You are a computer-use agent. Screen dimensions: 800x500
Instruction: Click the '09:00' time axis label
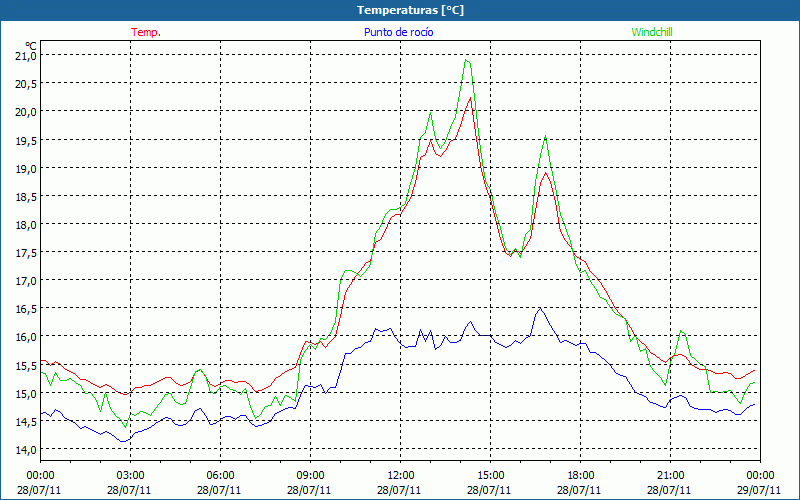(x=310, y=476)
